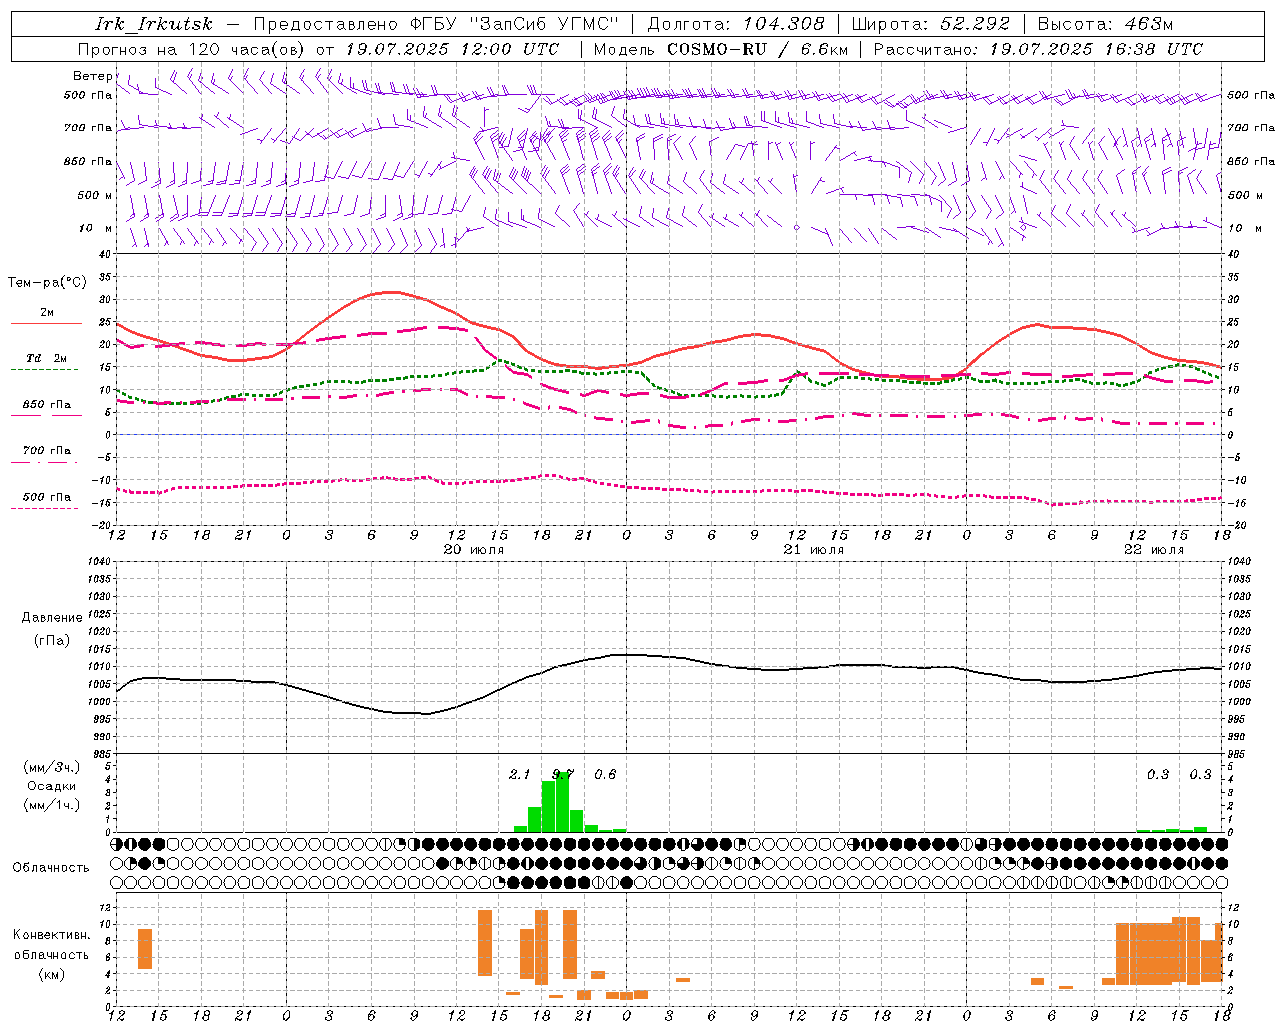The width and height of the screenshot is (1280, 1024).
Task: Click the line sample under the 2м legend
Action: 46,323
